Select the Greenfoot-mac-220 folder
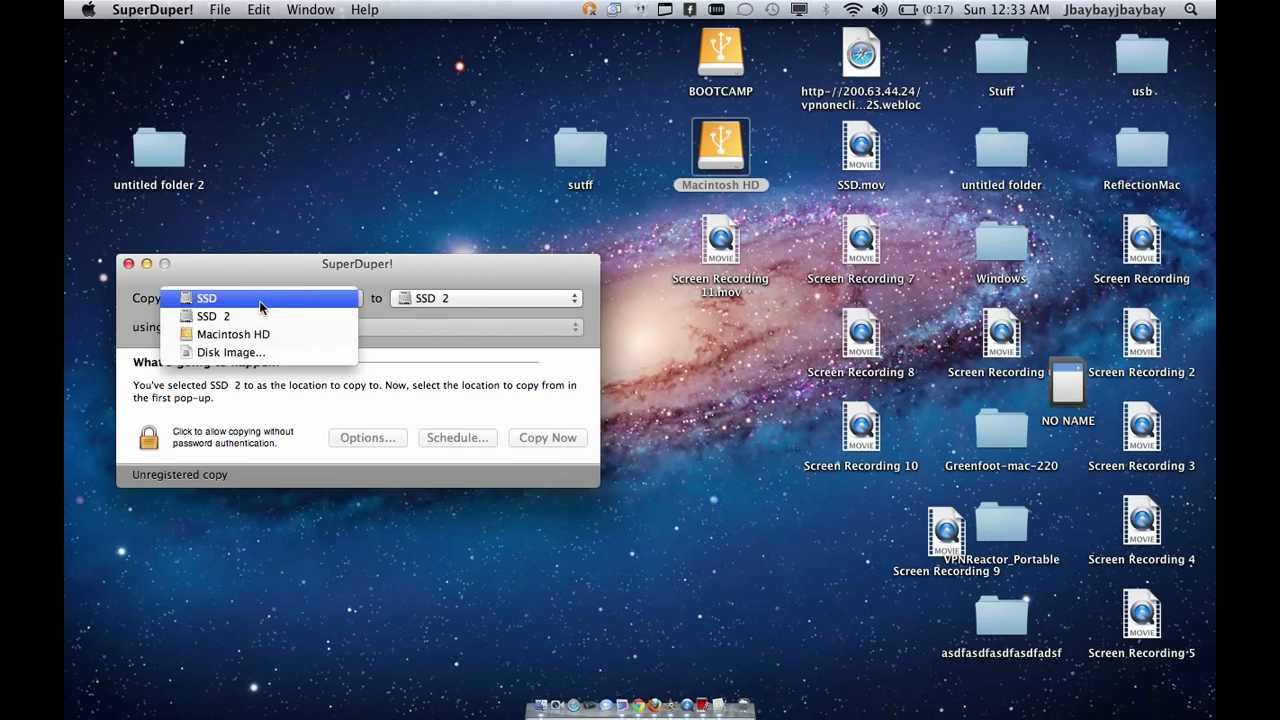Image resolution: width=1280 pixels, height=720 pixels. [x=1001, y=429]
